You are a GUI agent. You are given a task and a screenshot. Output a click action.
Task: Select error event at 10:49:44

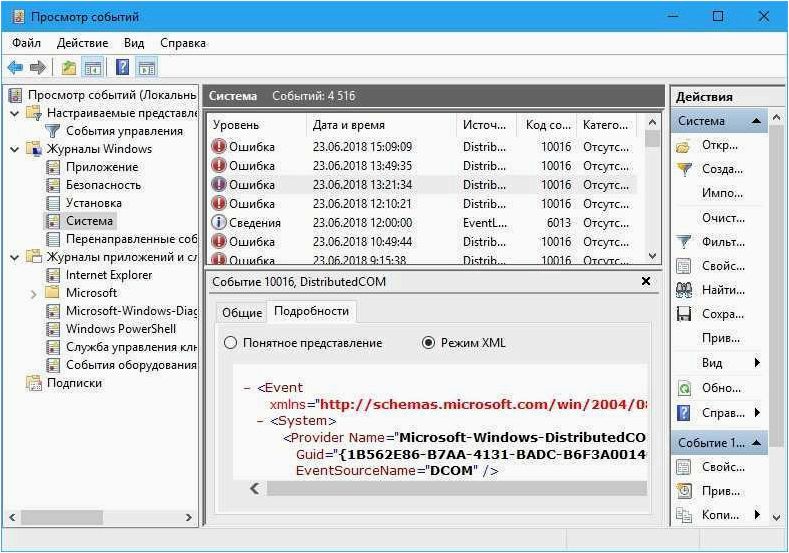[423, 242]
